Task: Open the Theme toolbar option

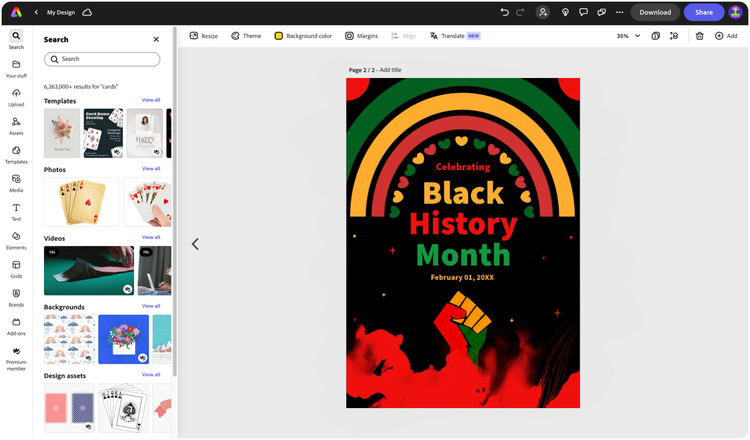Action: 246,36
